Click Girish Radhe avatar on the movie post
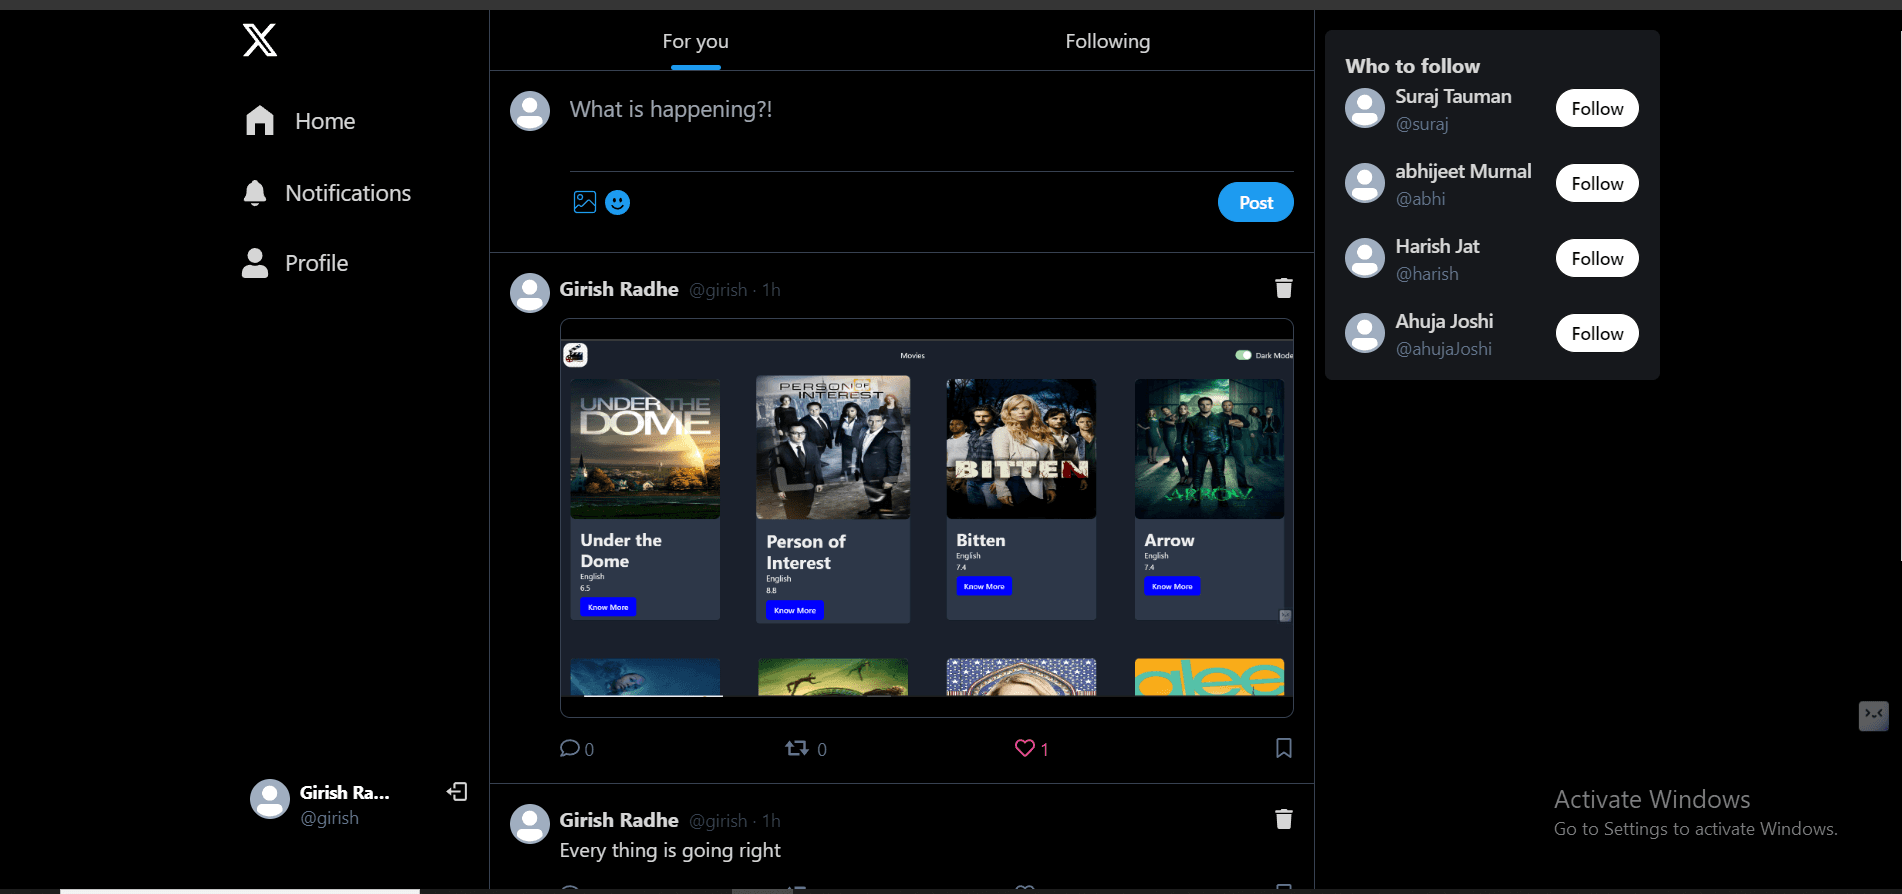 (x=530, y=293)
